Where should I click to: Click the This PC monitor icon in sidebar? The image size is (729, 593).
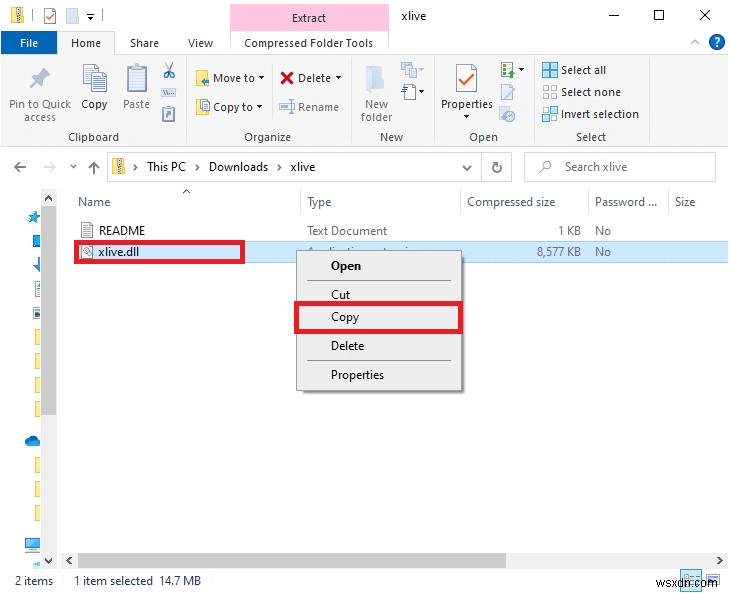point(32,544)
